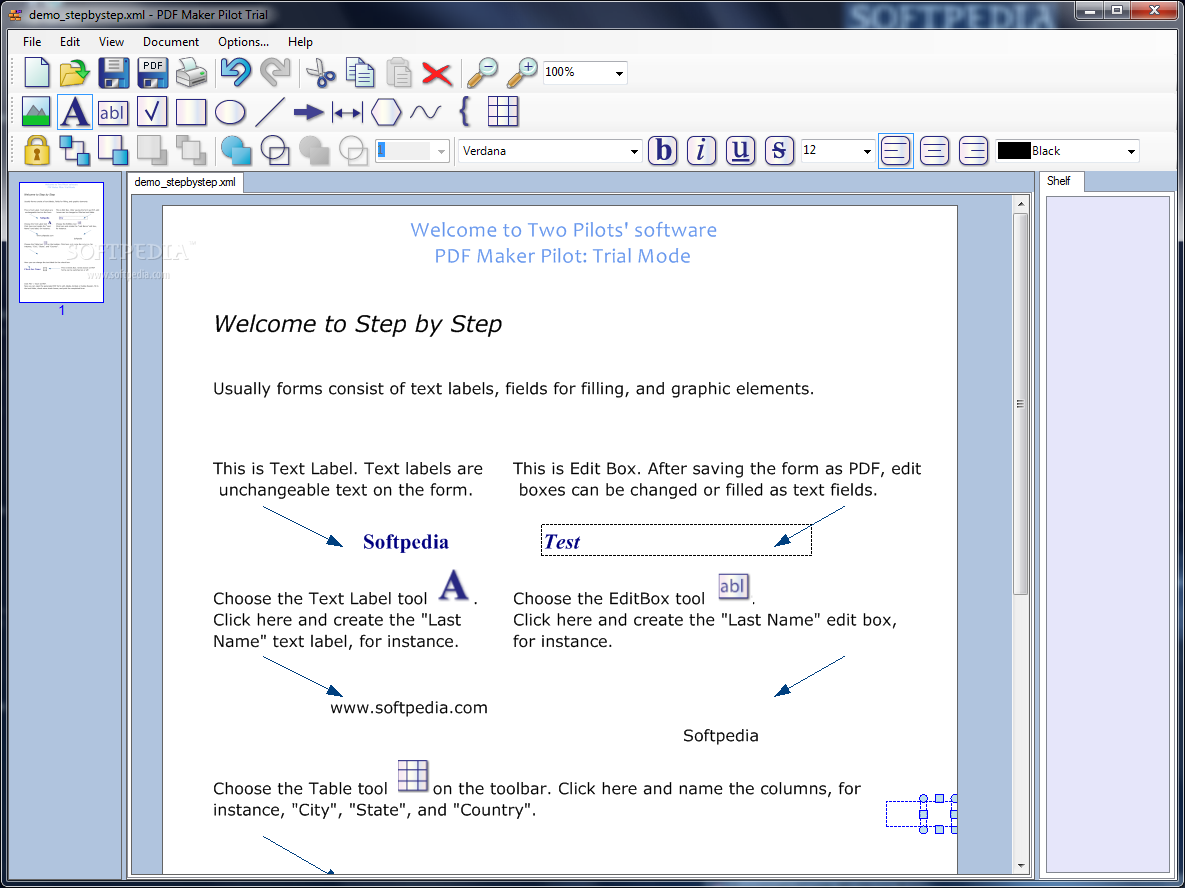The image size is (1185, 888).
Task: Cut selection with scissors icon
Action: click(320, 73)
